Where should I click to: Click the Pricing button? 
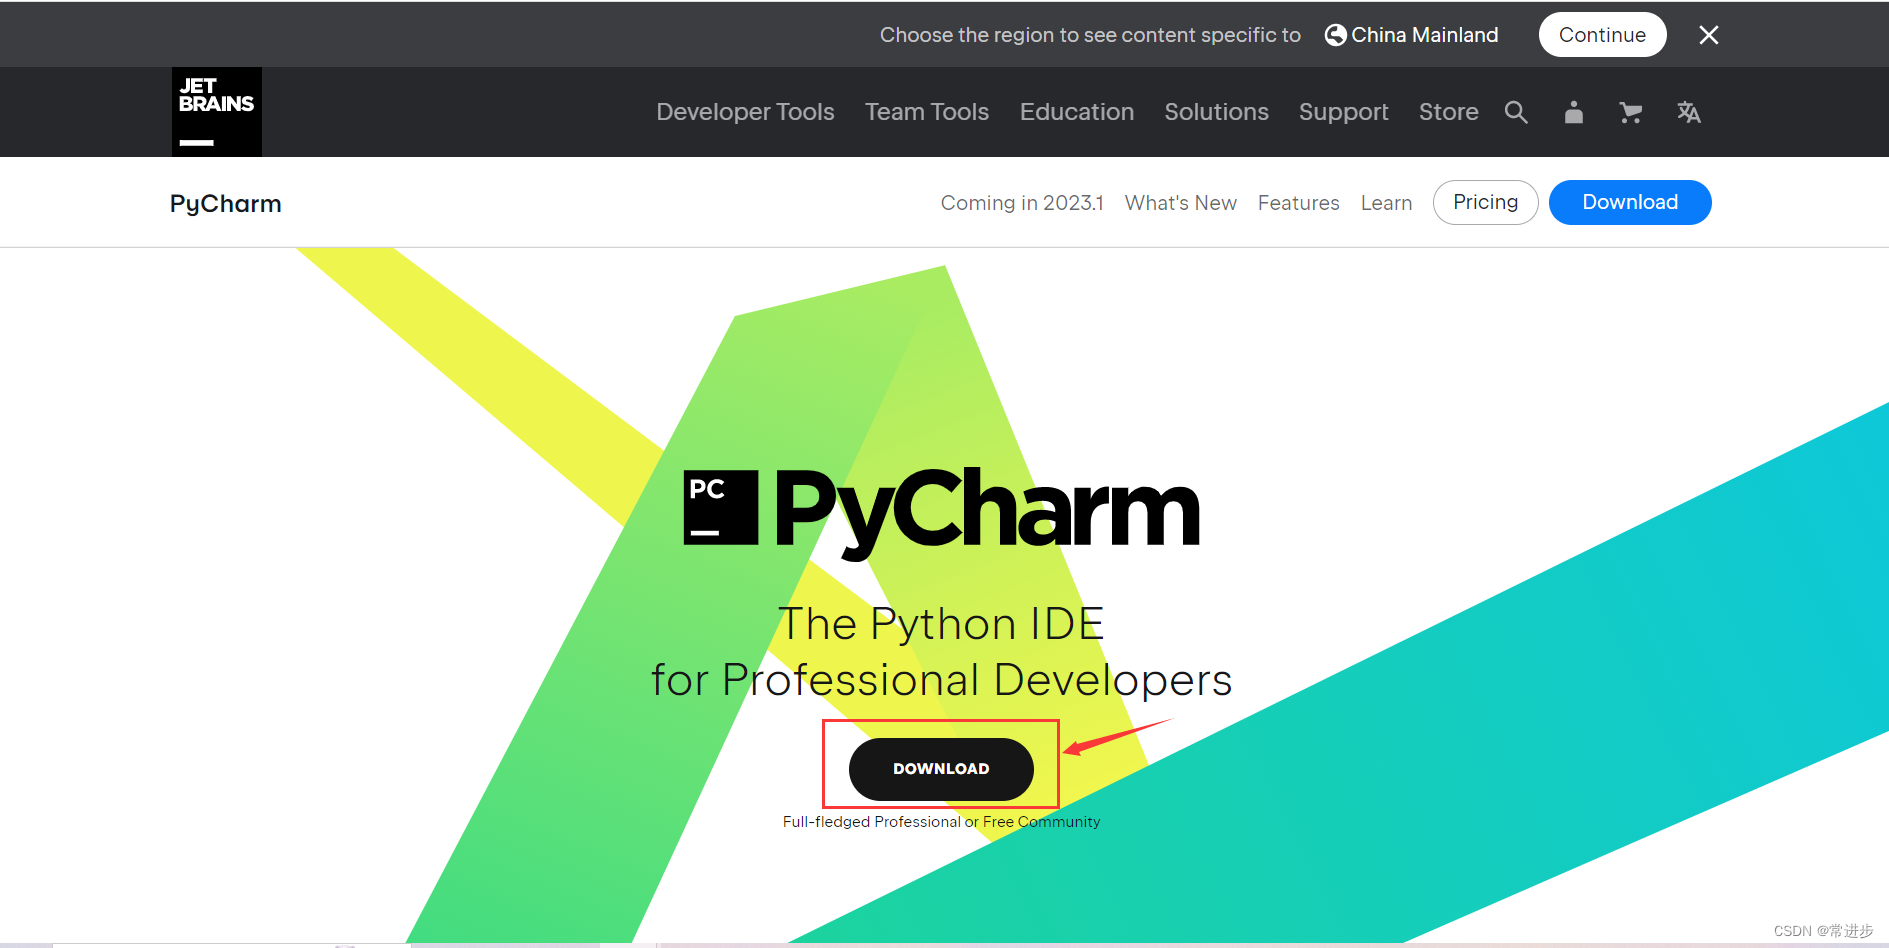tap(1485, 202)
